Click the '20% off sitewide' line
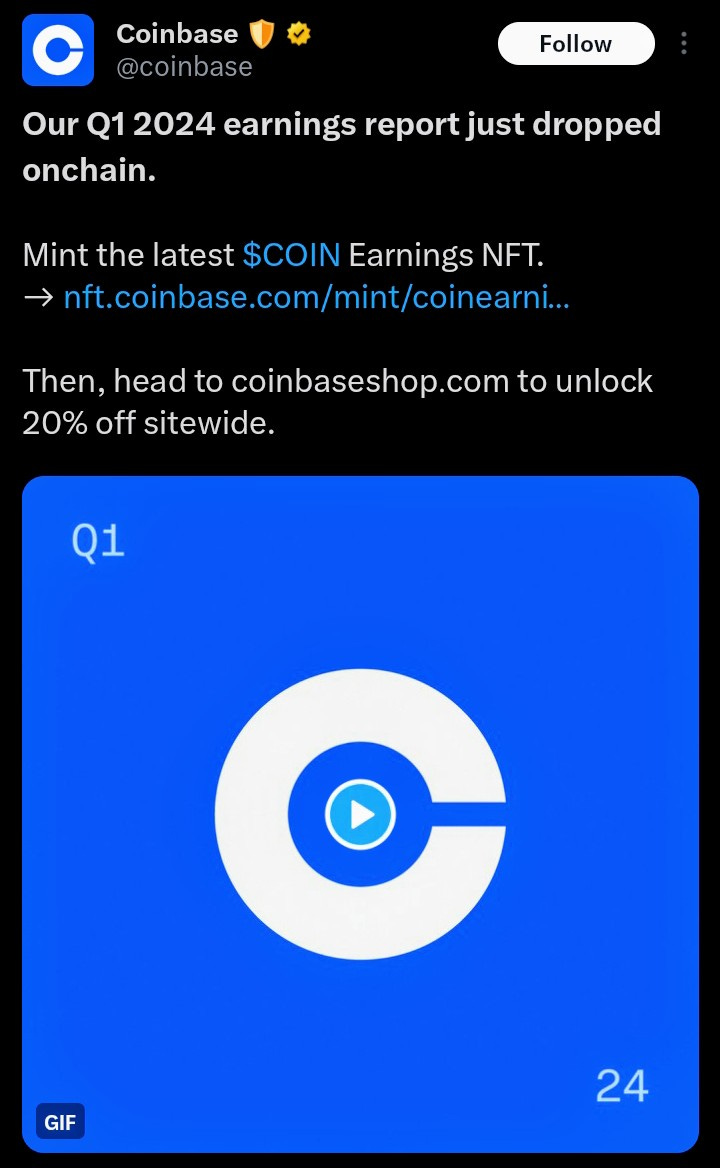The height and width of the screenshot is (1168, 720). pyautogui.click(x=149, y=423)
